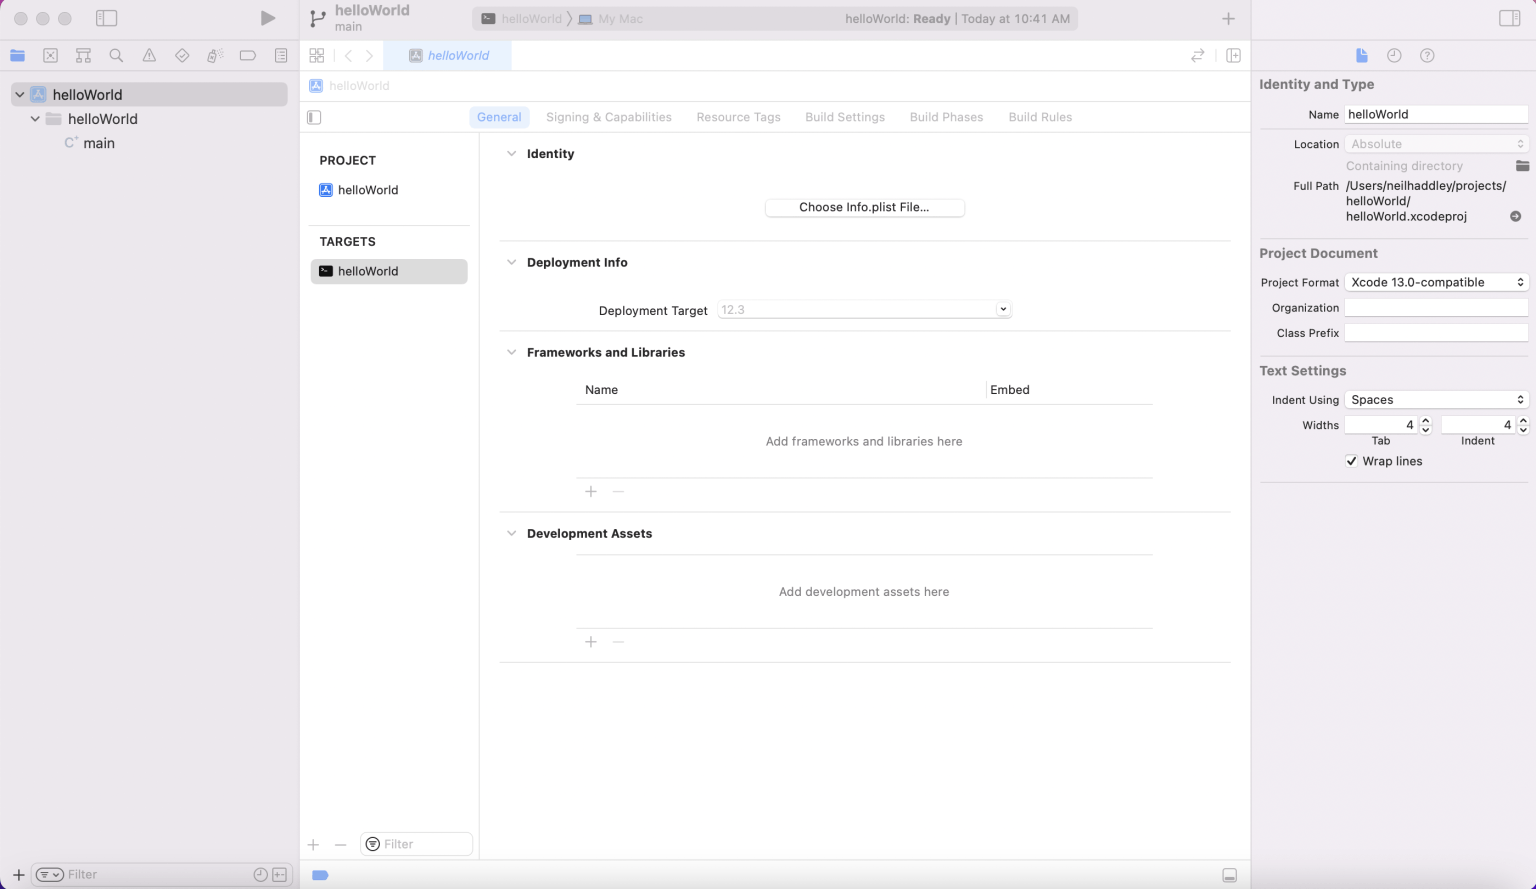
Task: Open the Project navigator folder icon
Action: click(18, 56)
